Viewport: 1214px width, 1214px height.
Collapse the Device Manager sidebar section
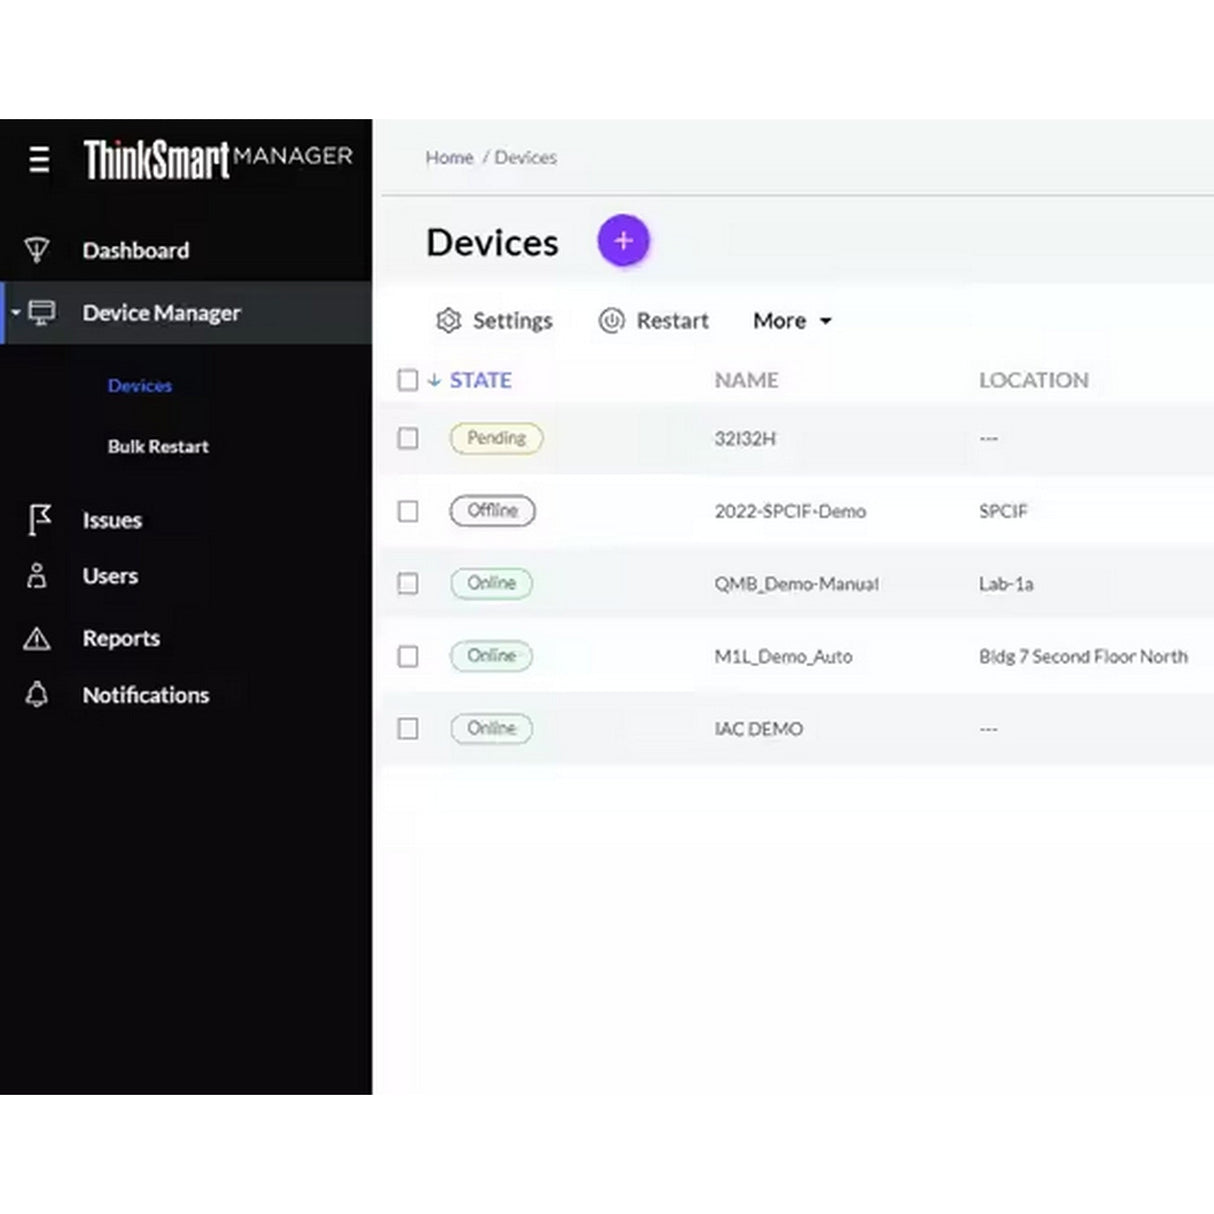click(x=15, y=312)
